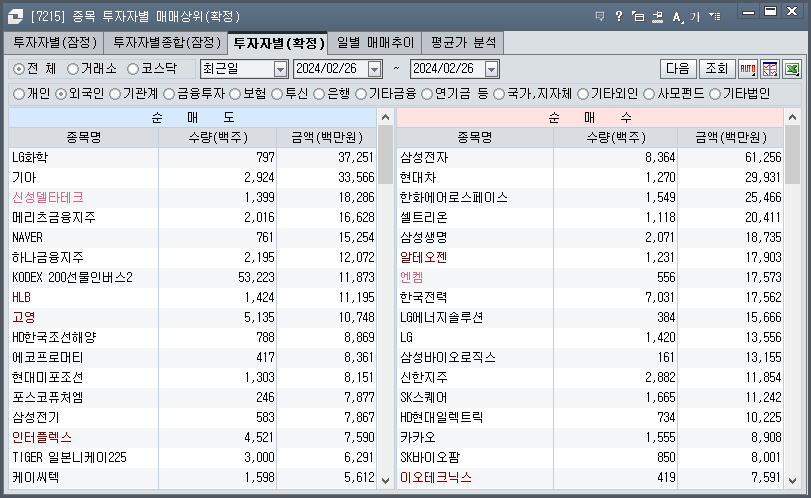Click the down arrow of 순매수 scrollbar
811x498 pixels.
(792, 480)
